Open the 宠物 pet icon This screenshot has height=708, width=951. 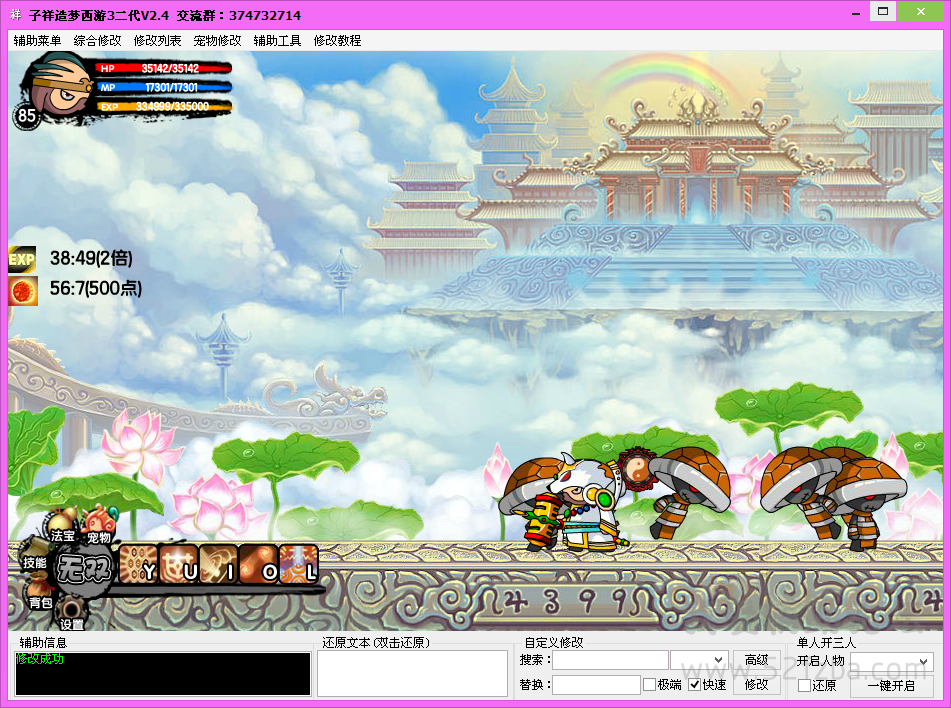tap(98, 527)
